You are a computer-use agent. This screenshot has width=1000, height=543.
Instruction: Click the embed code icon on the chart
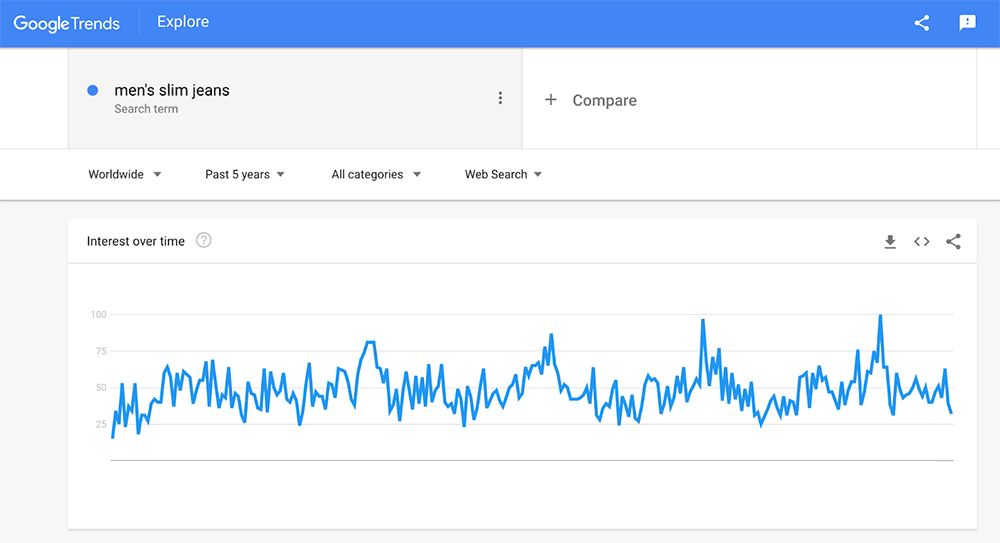[922, 241]
